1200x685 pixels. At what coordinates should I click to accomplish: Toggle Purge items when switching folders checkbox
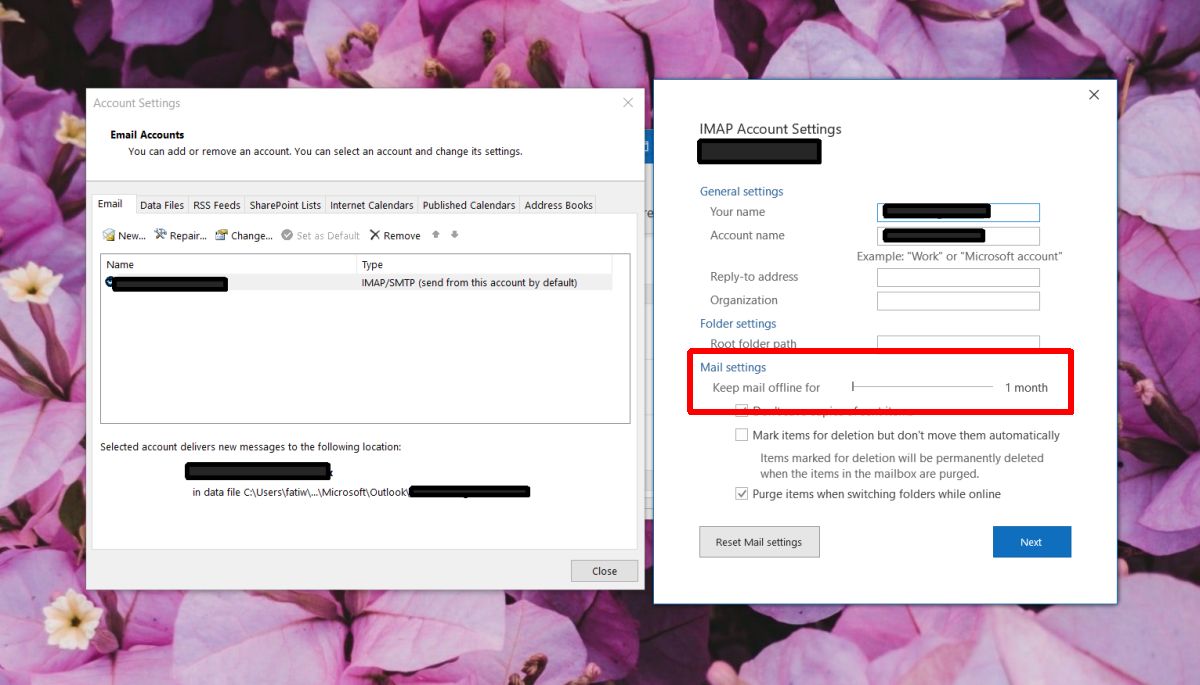pyautogui.click(x=742, y=494)
